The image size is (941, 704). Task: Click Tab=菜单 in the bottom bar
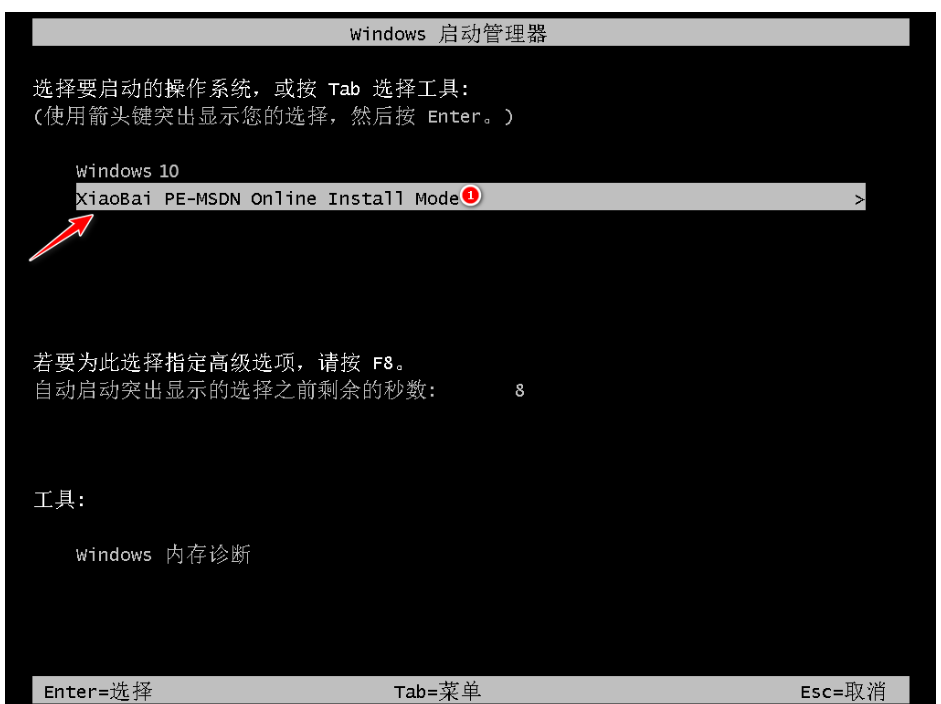tap(437, 691)
